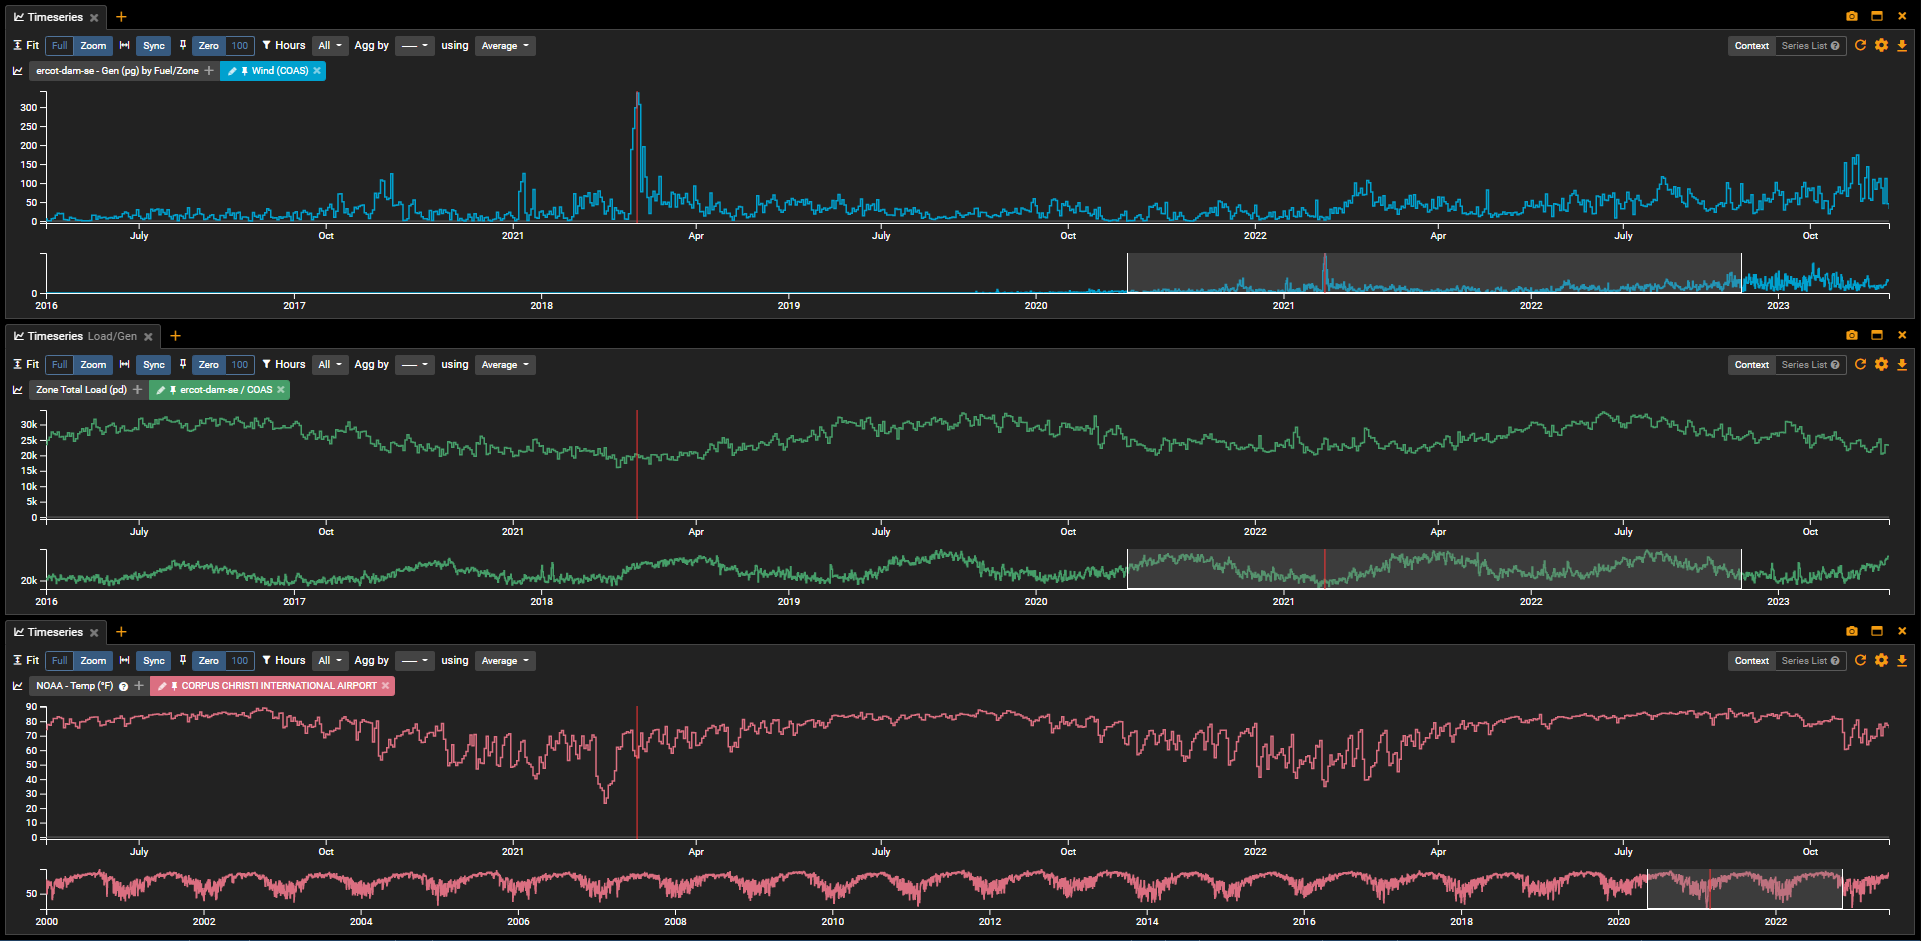Click the ercot-dam-se / COAS series tag
The height and width of the screenshot is (941, 1921).
click(x=225, y=390)
